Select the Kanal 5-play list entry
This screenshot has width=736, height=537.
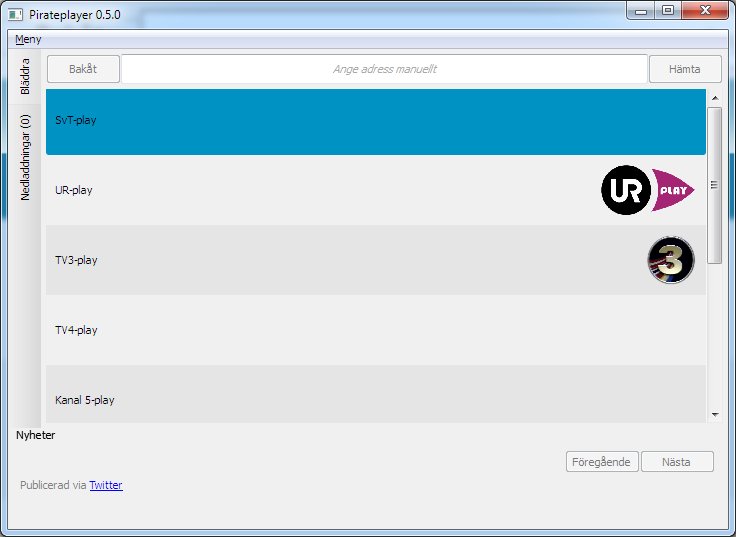376,394
